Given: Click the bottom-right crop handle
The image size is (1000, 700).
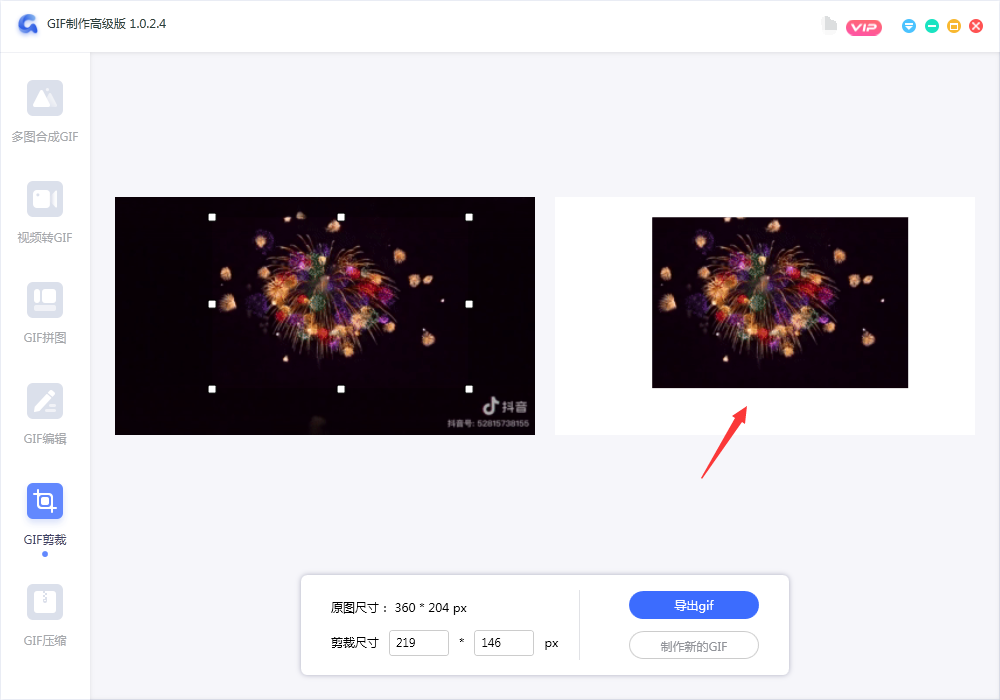Looking at the screenshot, I should (469, 389).
